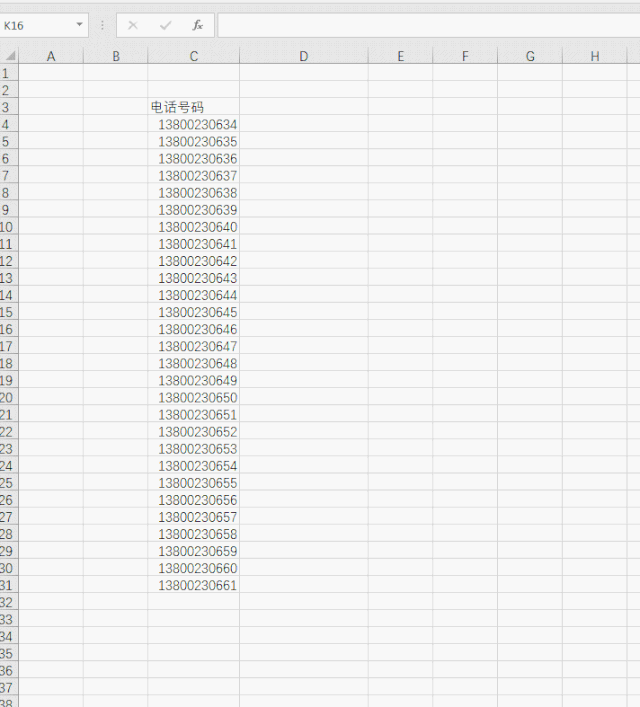Select cell containing 13800230661
This screenshot has height=707, width=640.
coord(193,585)
